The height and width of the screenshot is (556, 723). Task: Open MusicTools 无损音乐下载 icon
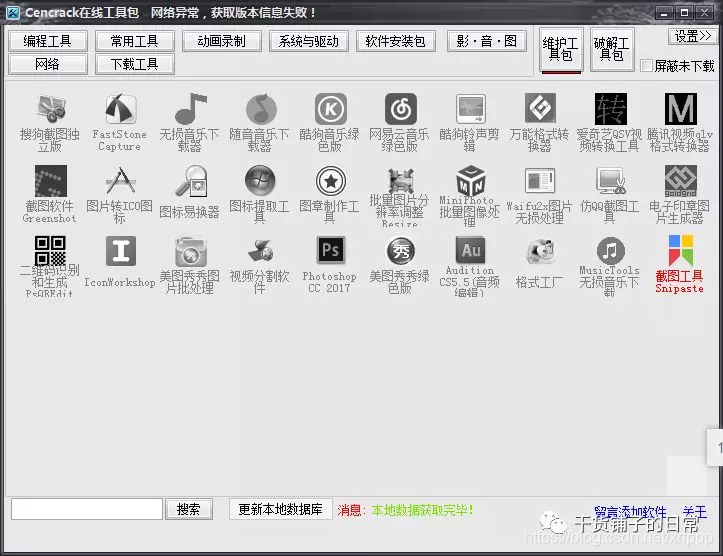[x=610, y=251]
